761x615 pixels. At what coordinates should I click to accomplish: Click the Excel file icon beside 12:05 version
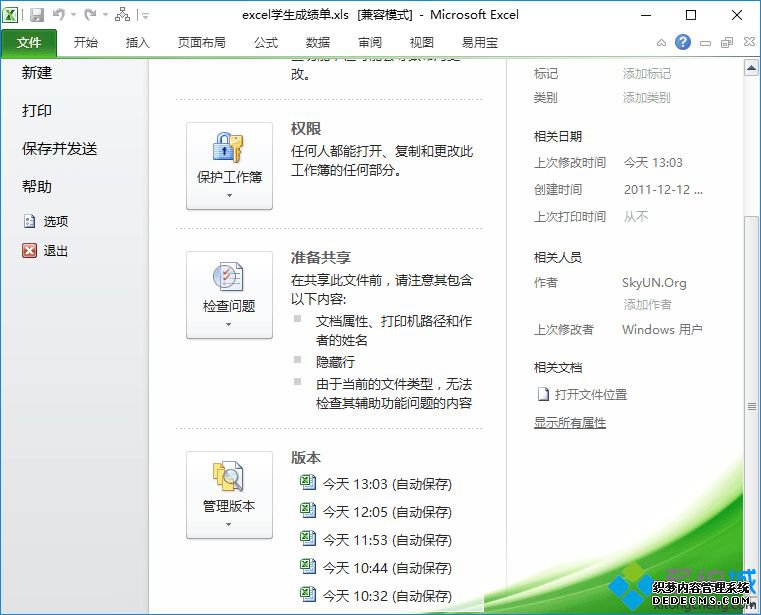(308, 510)
